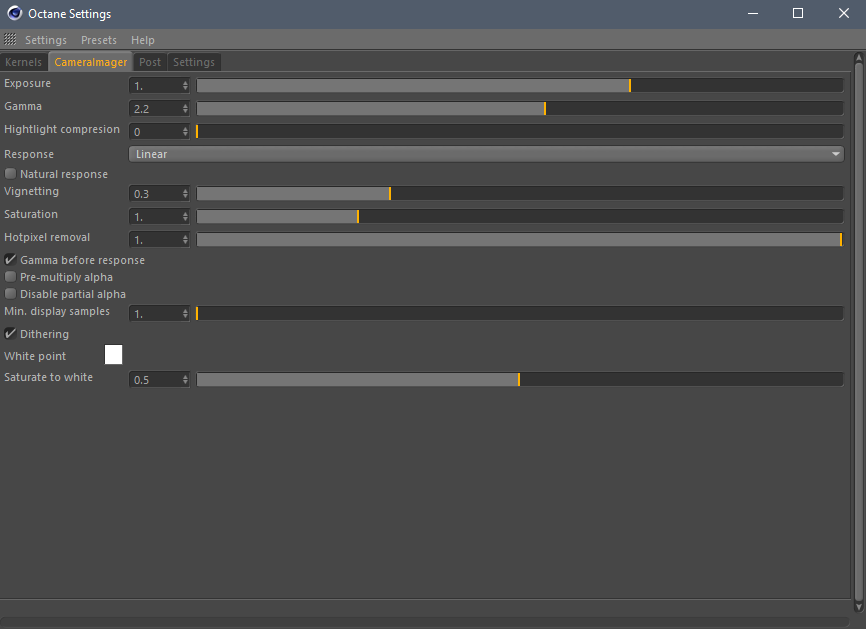Click the Hightlight compresion slider bar
Image resolution: width=866 pixels, height=629 pixels.
pyautogui.click(x=520, y=131)
